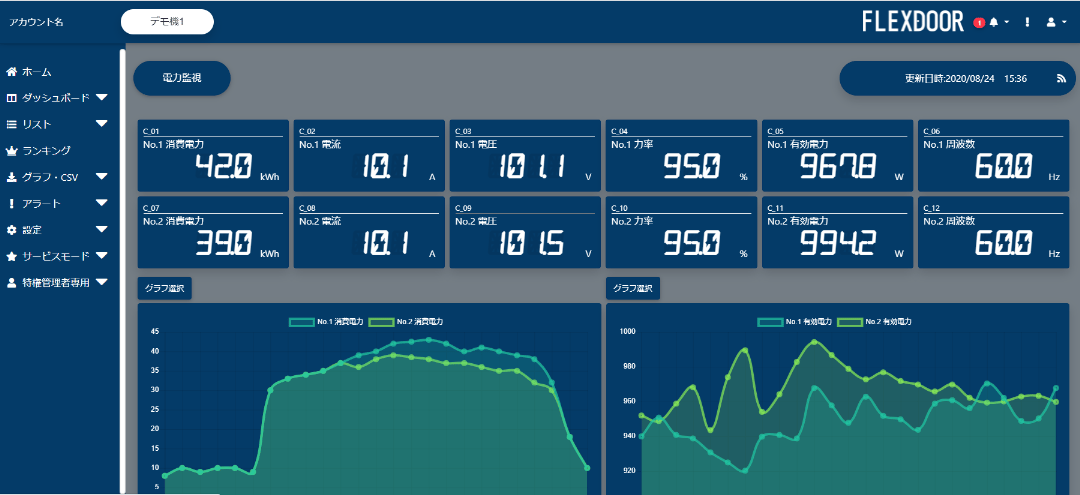
Task: Click the RSS feed icon next to update time
Action: [x=1061, y=78]
